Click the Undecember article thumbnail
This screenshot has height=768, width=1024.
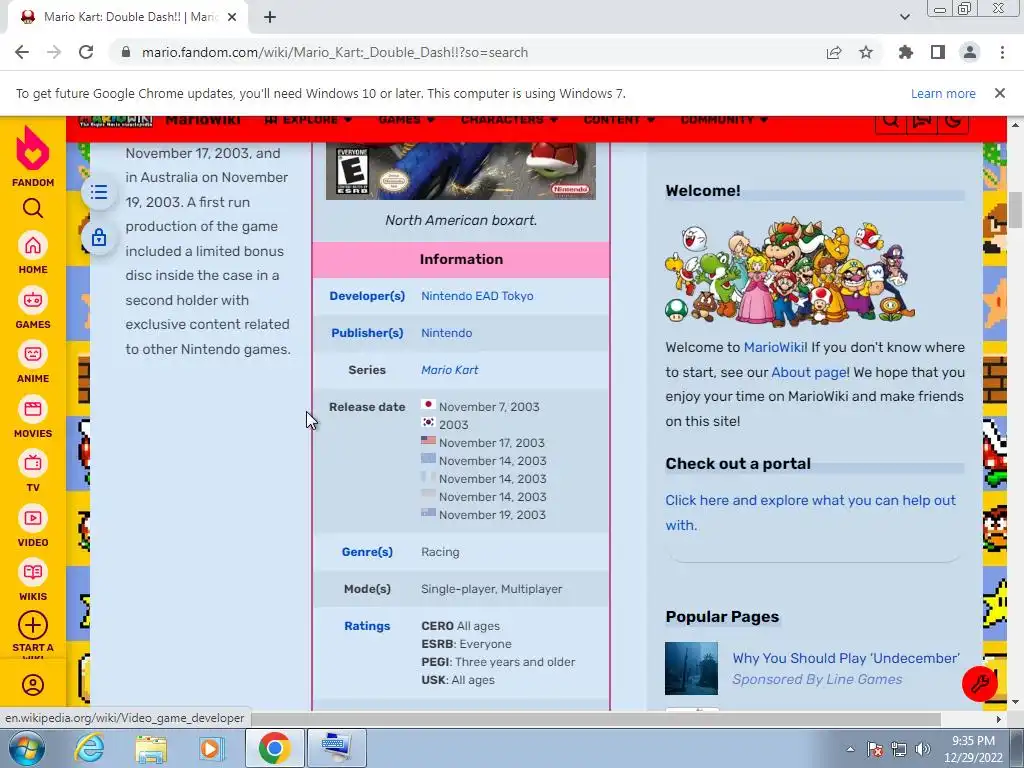tap(691, 668)
